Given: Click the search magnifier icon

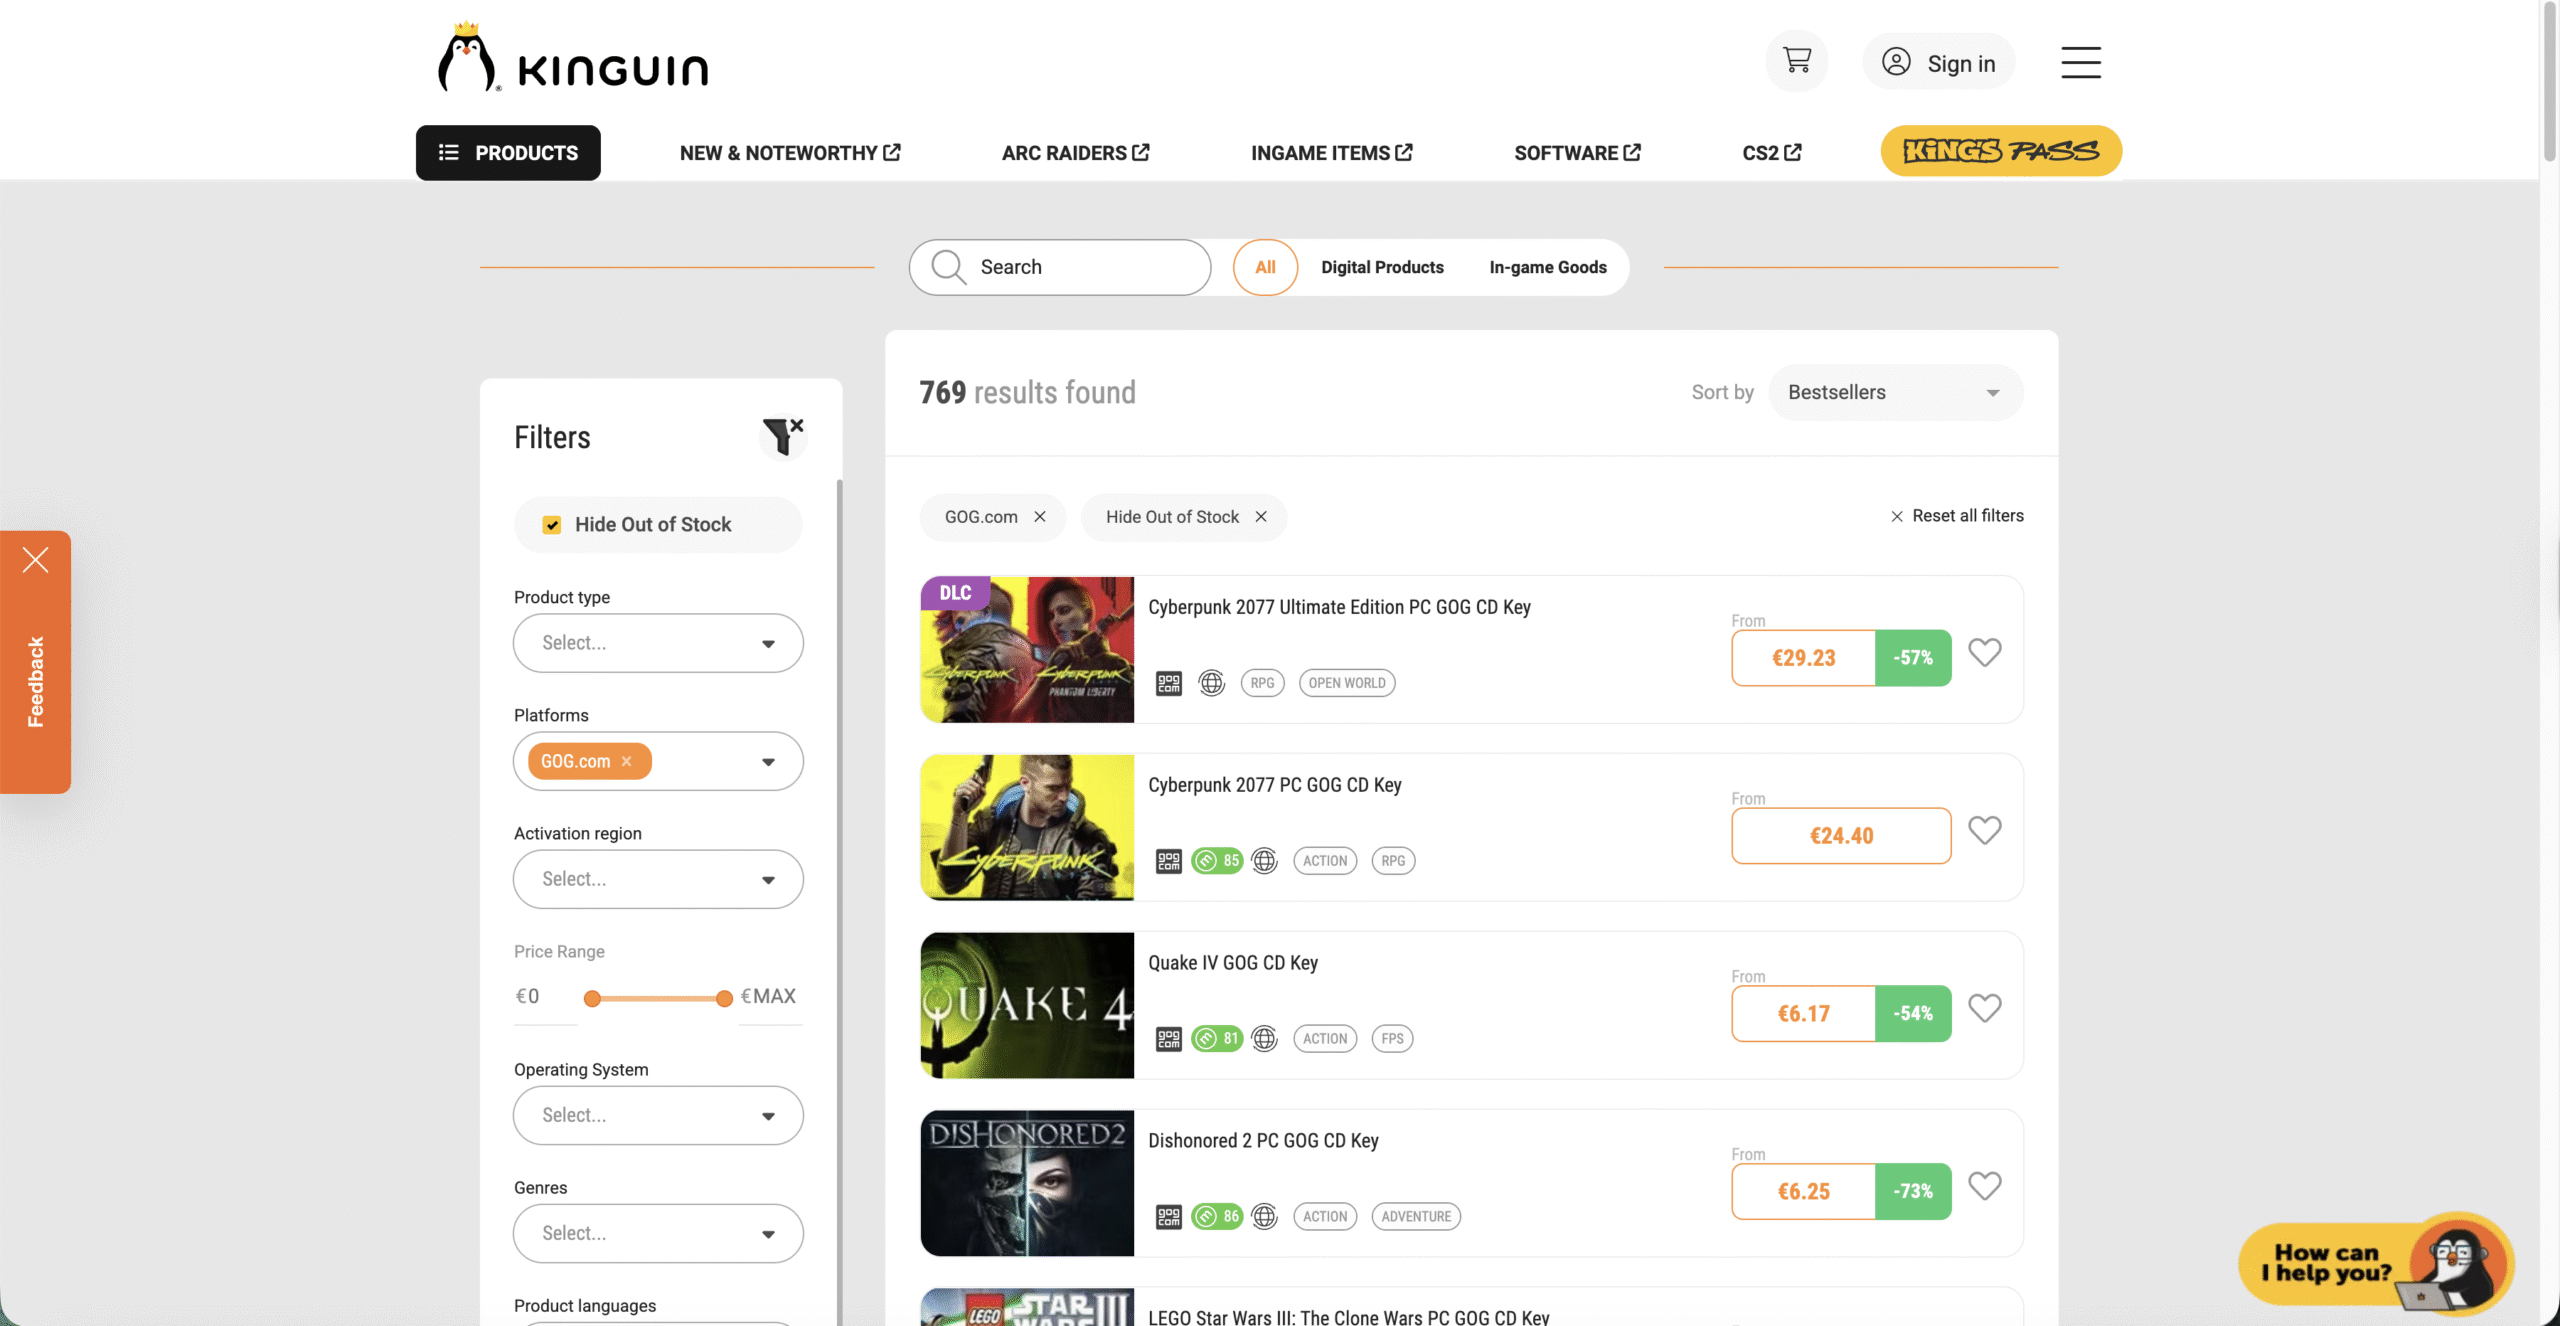Looking at the screenshot, I should pos(947,267).
